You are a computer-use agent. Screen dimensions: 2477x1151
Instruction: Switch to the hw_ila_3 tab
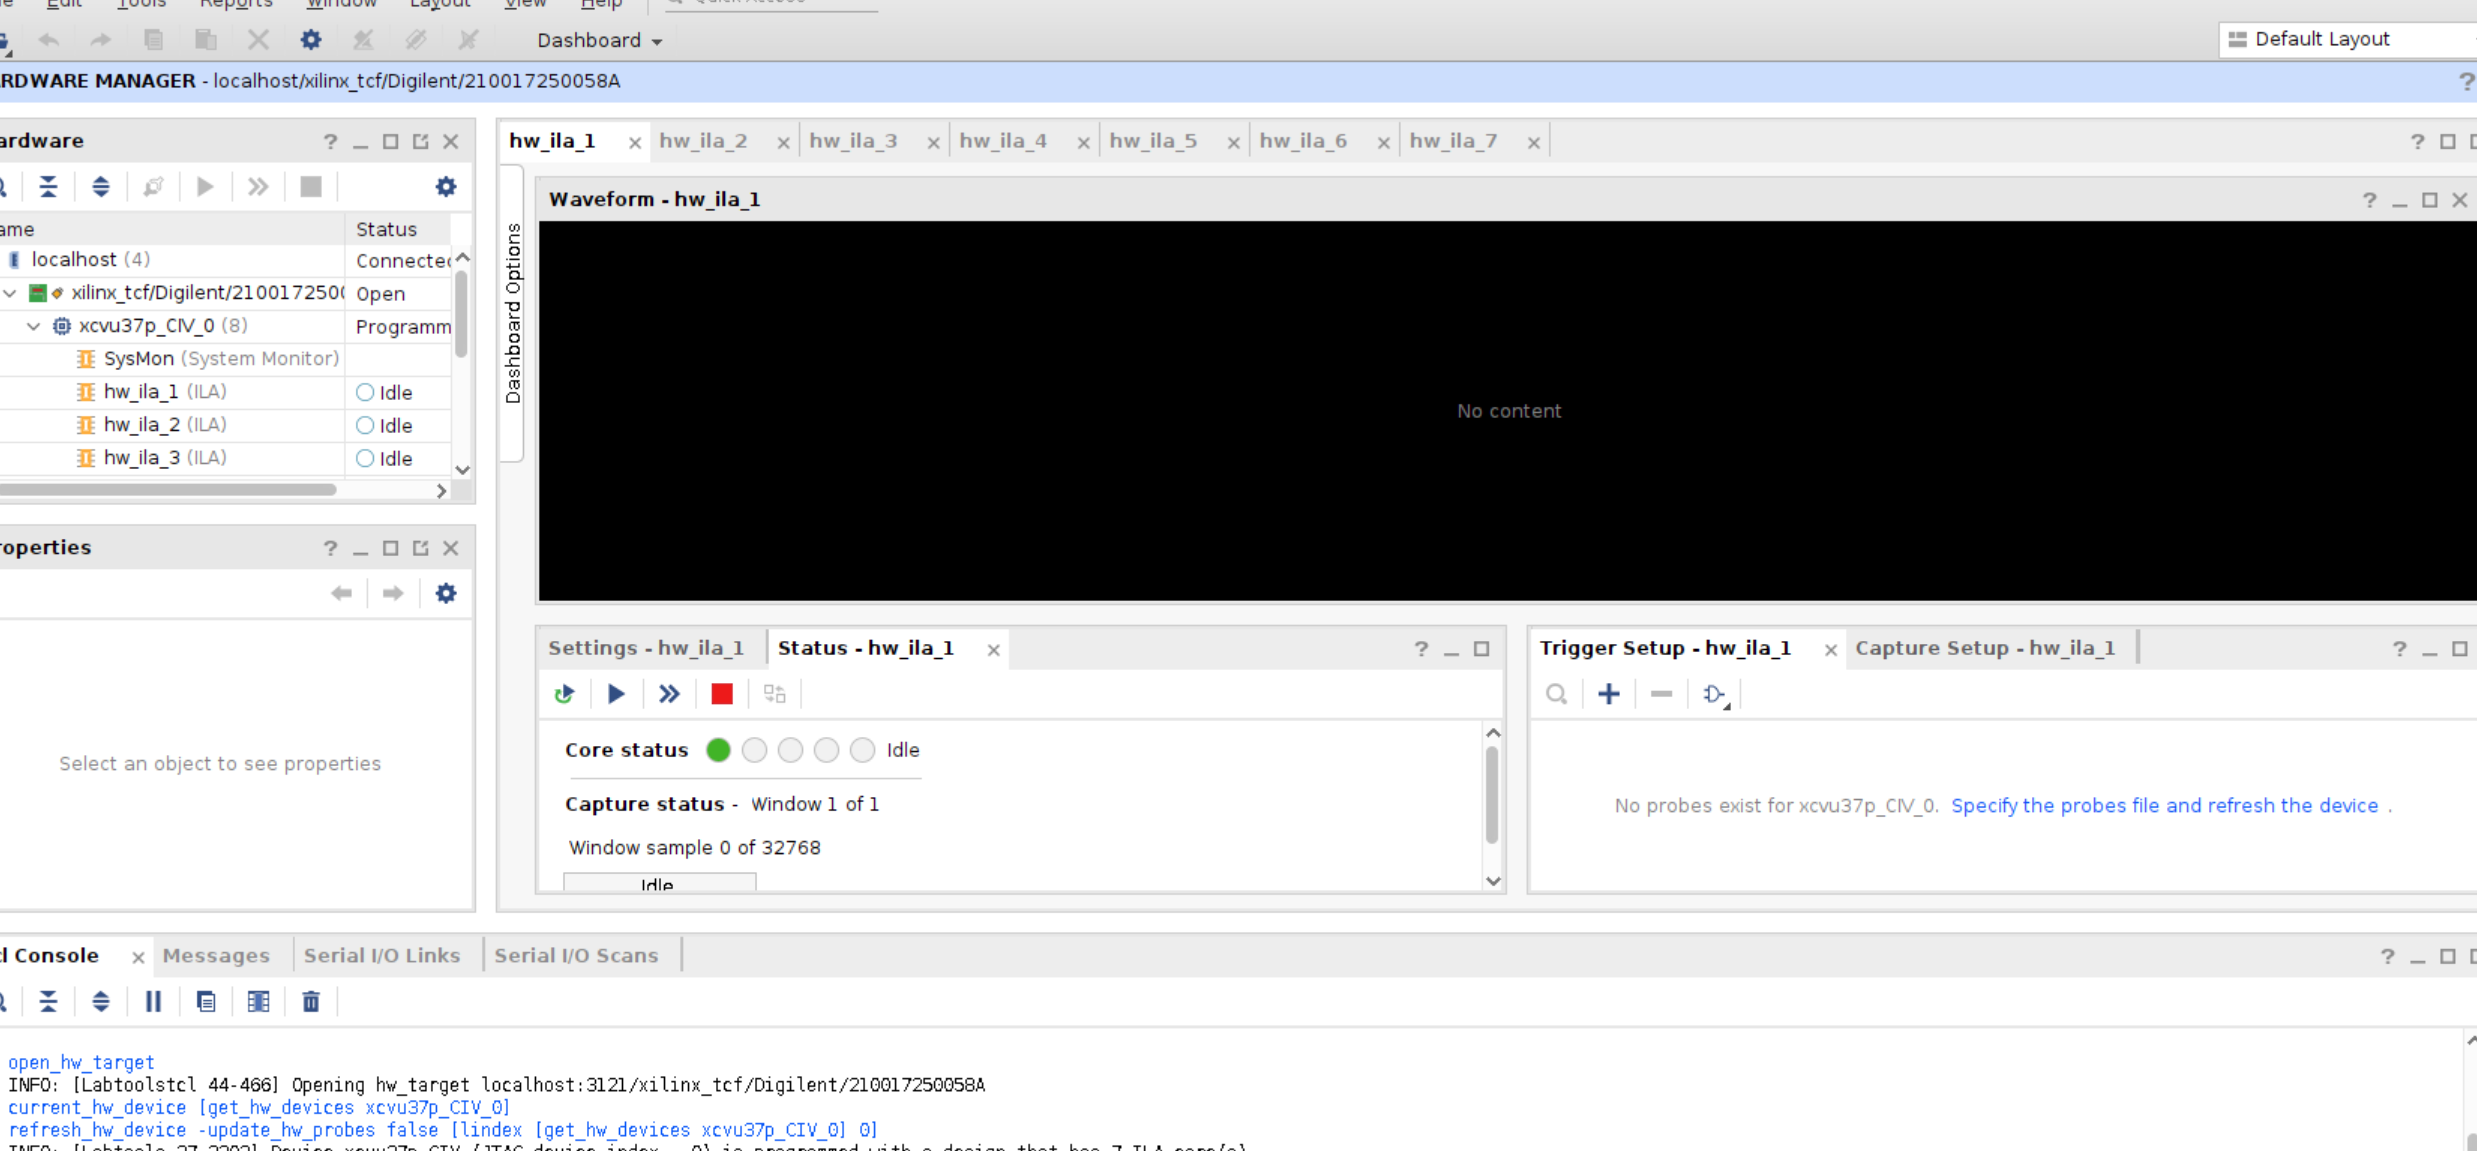(x=853, y=141)
